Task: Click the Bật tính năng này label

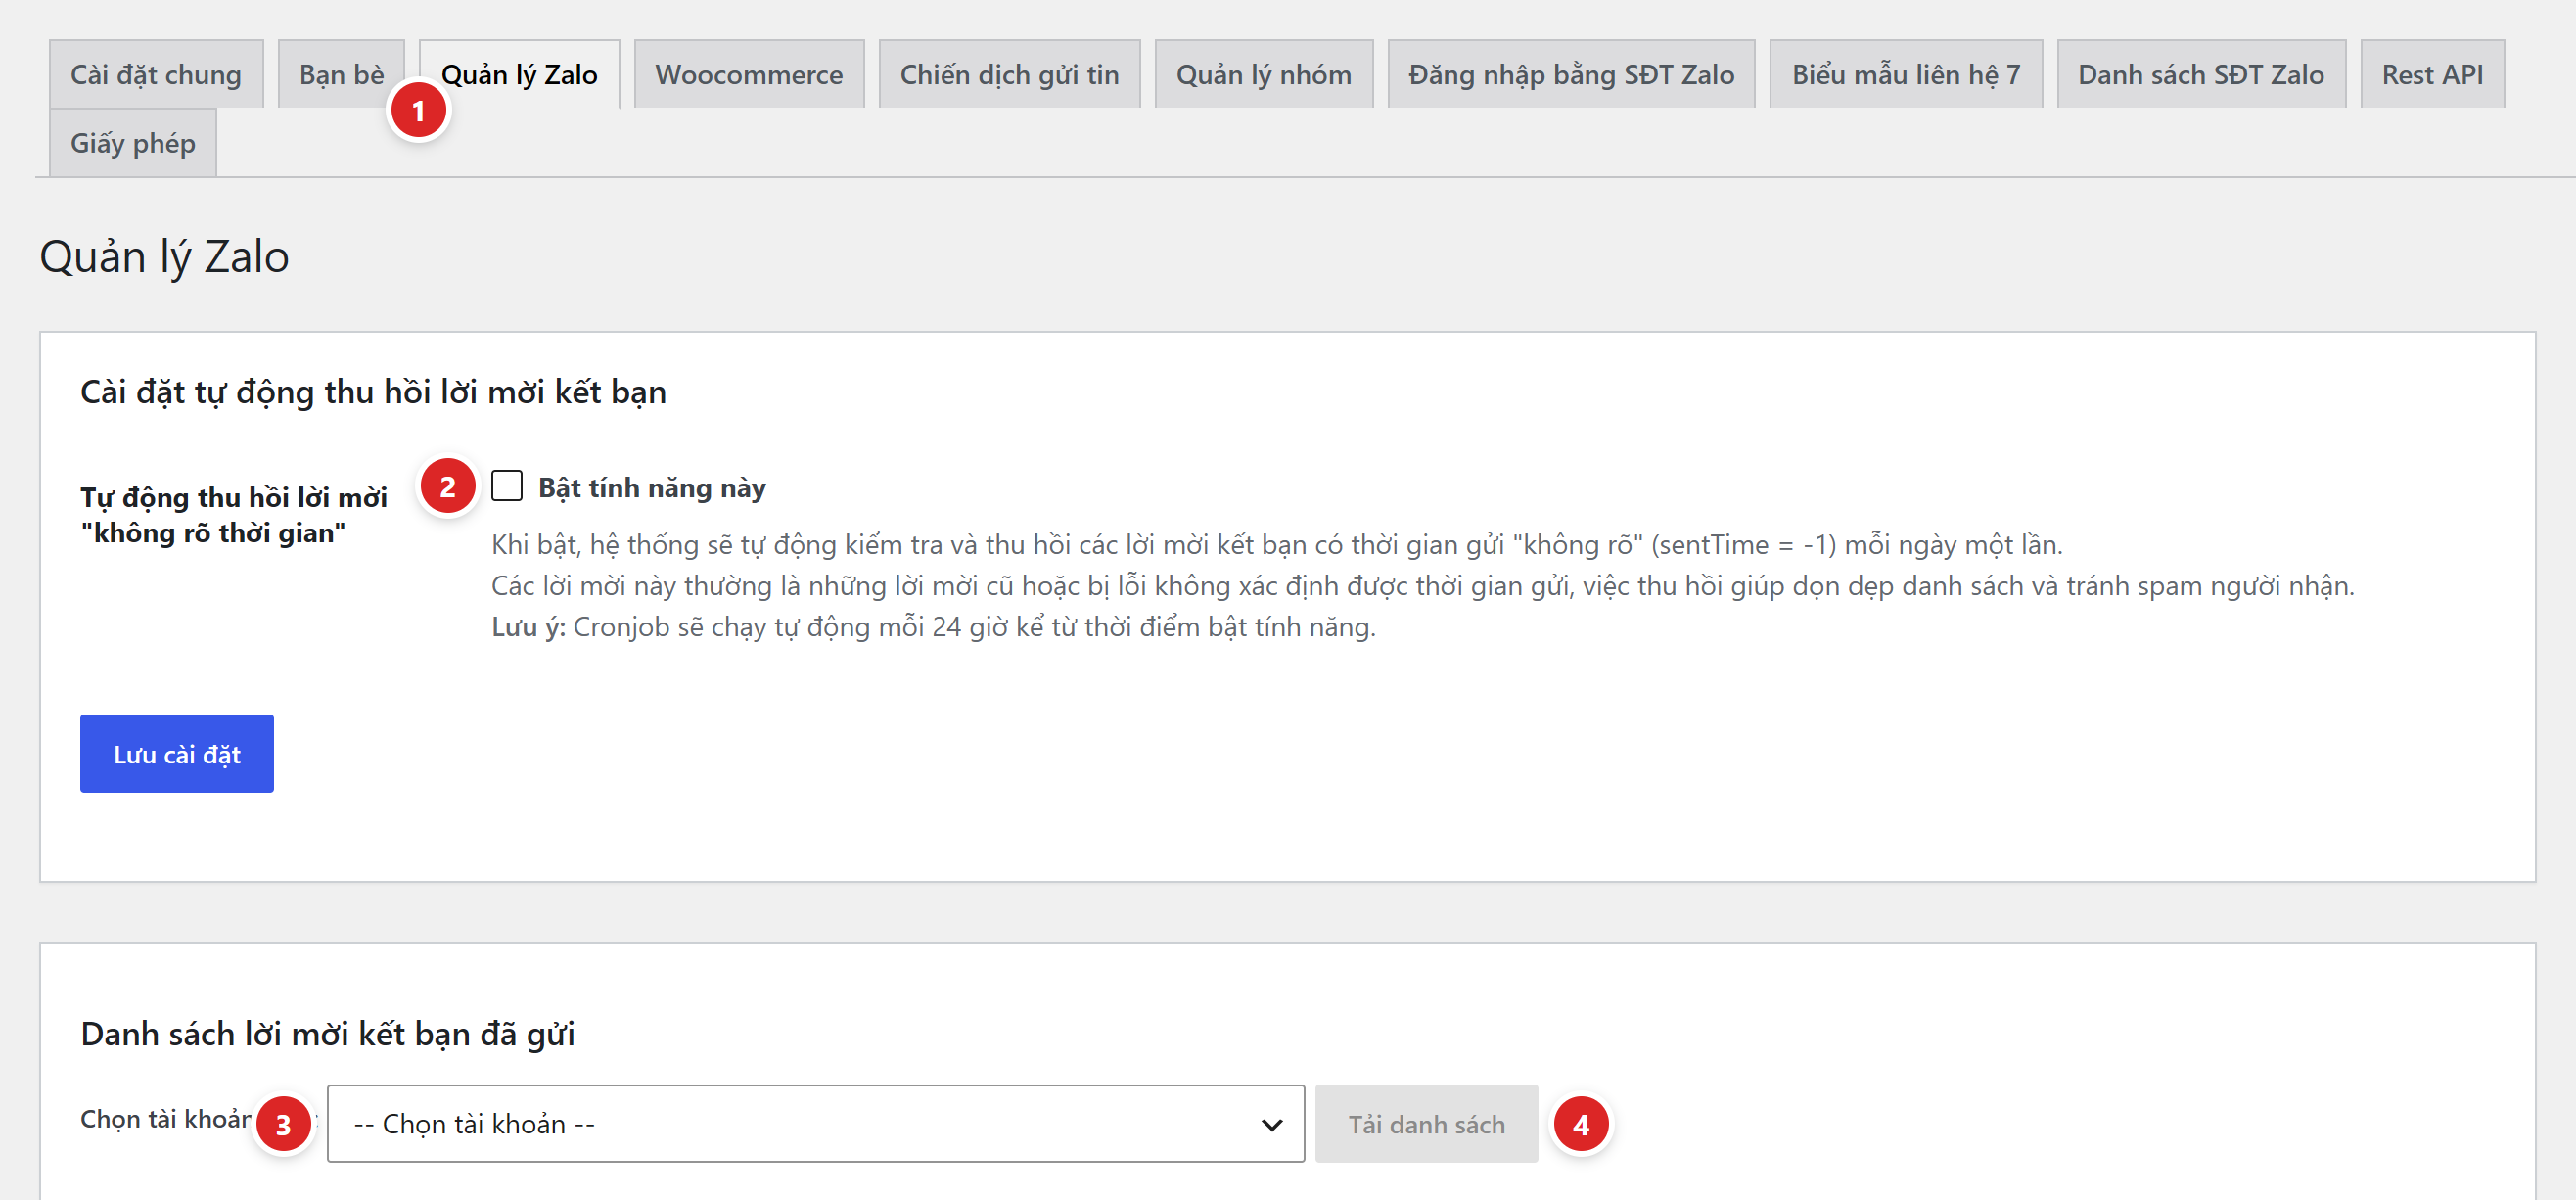Action: [652, 488]
